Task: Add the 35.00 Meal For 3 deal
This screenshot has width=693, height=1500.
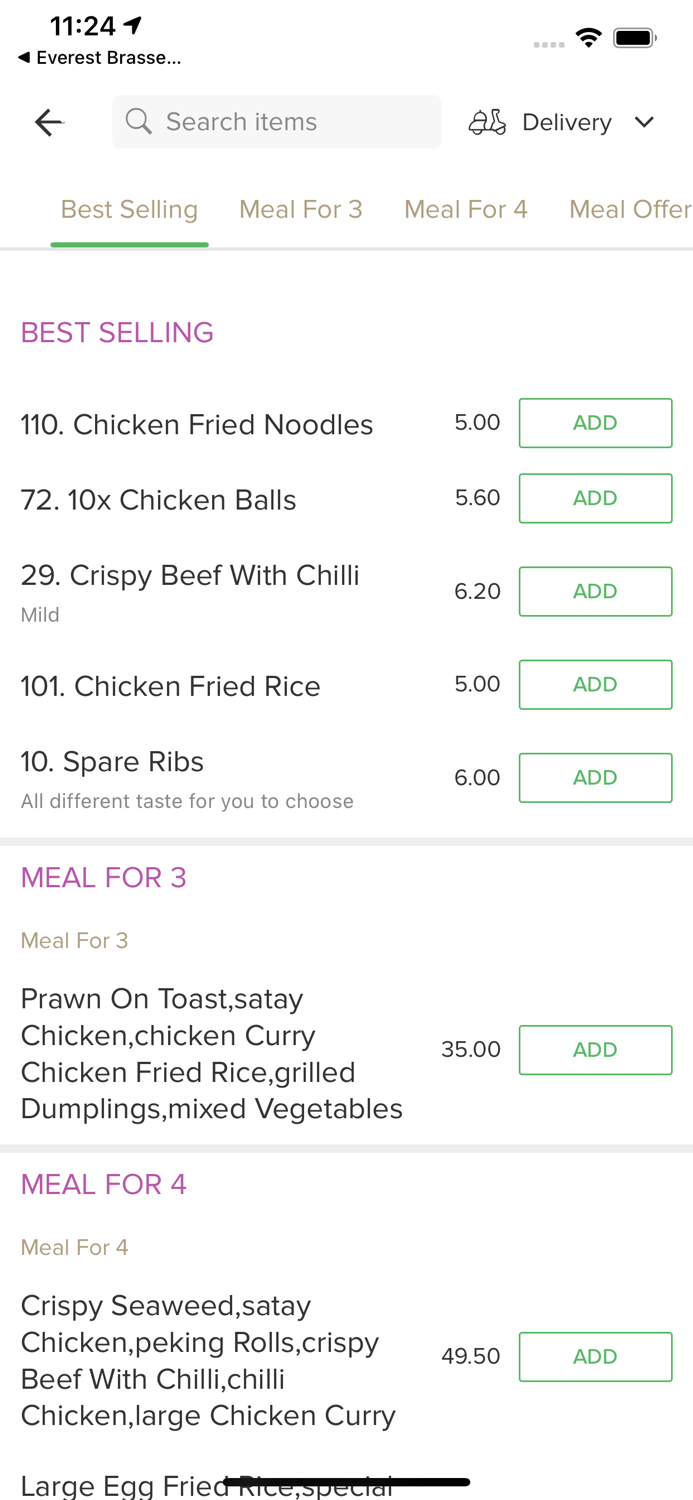Action: [595, 1049]
